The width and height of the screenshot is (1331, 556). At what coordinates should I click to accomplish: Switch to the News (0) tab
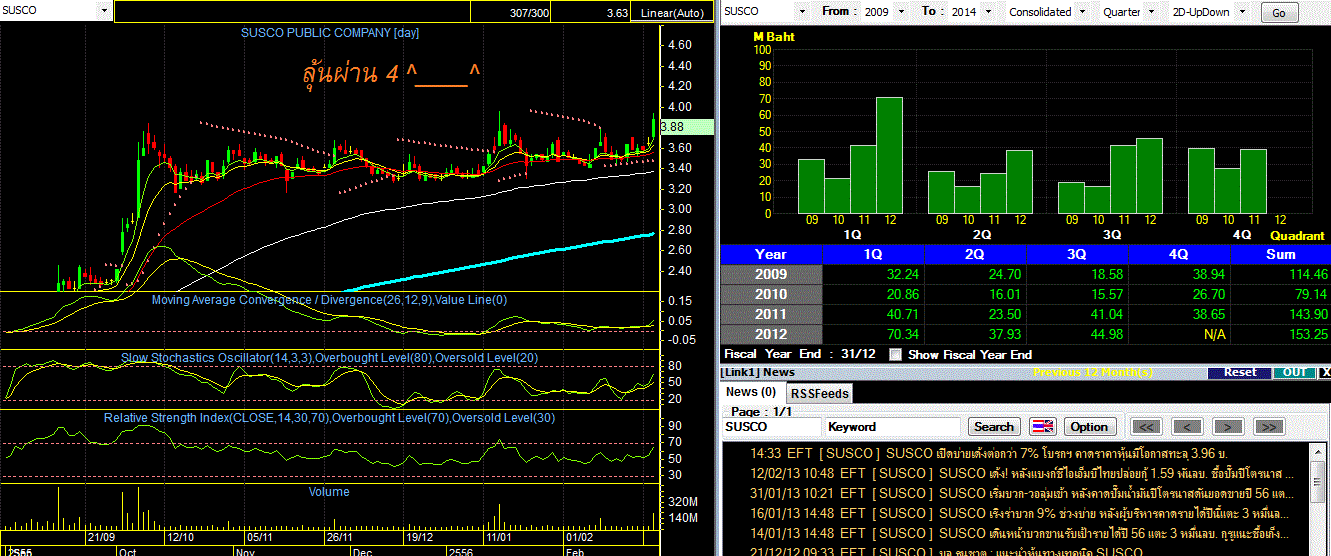pyautogui.click(x=751, y=393)
